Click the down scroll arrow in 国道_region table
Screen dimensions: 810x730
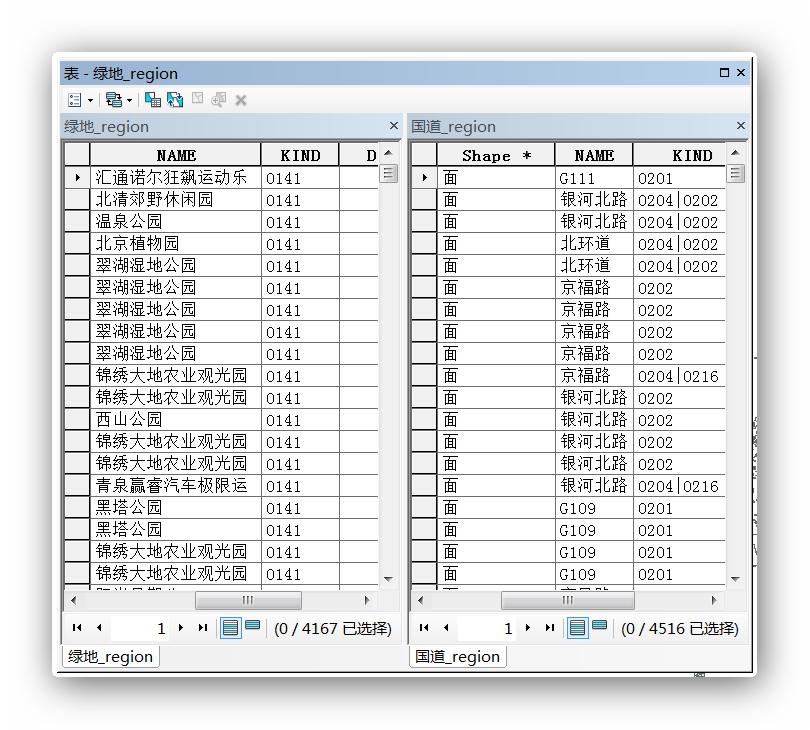tap(736, 579)
